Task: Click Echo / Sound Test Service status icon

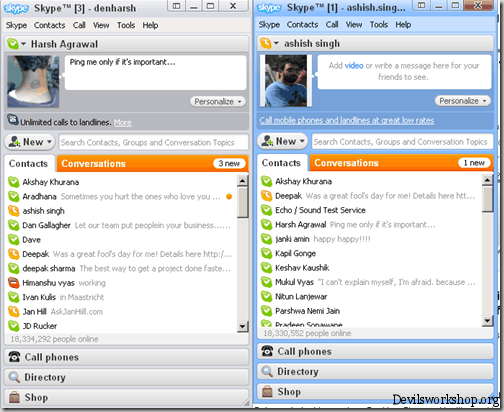Action: point(266,210)
